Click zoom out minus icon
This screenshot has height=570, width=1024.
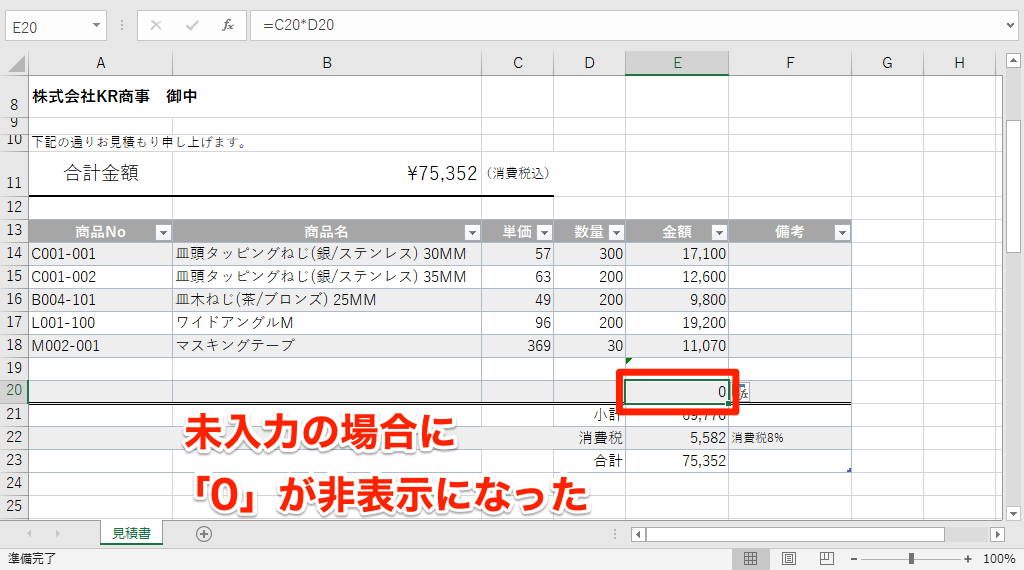click(854, 559)
